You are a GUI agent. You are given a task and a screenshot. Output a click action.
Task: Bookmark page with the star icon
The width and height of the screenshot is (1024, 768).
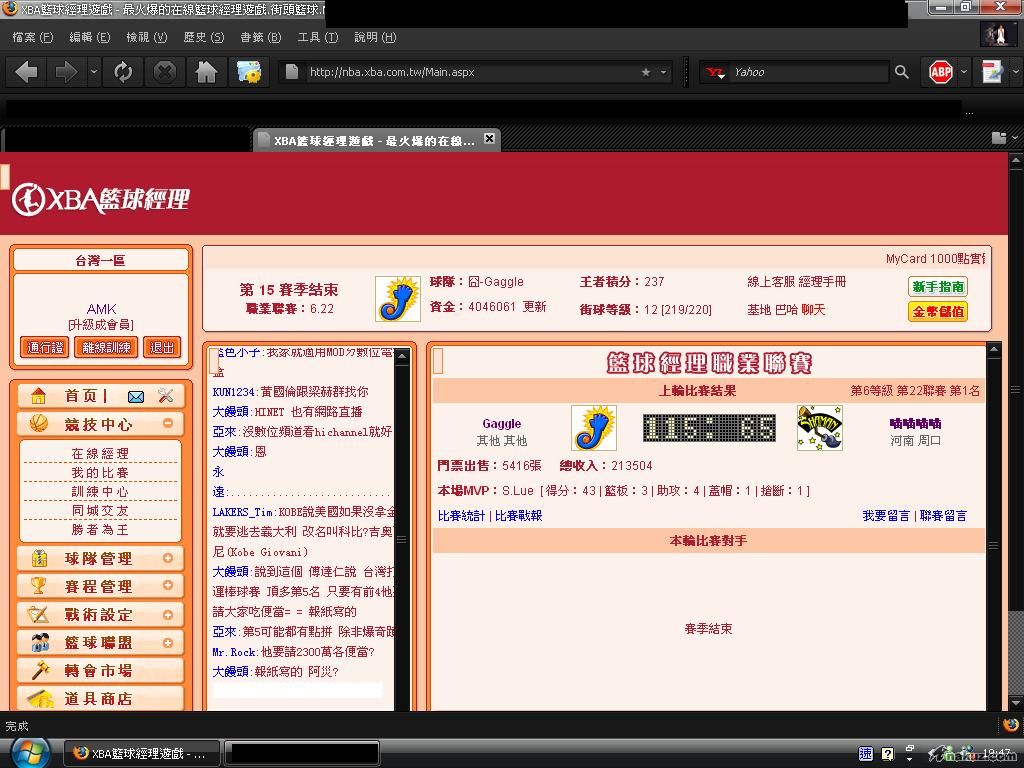click(x=646, y=72)
